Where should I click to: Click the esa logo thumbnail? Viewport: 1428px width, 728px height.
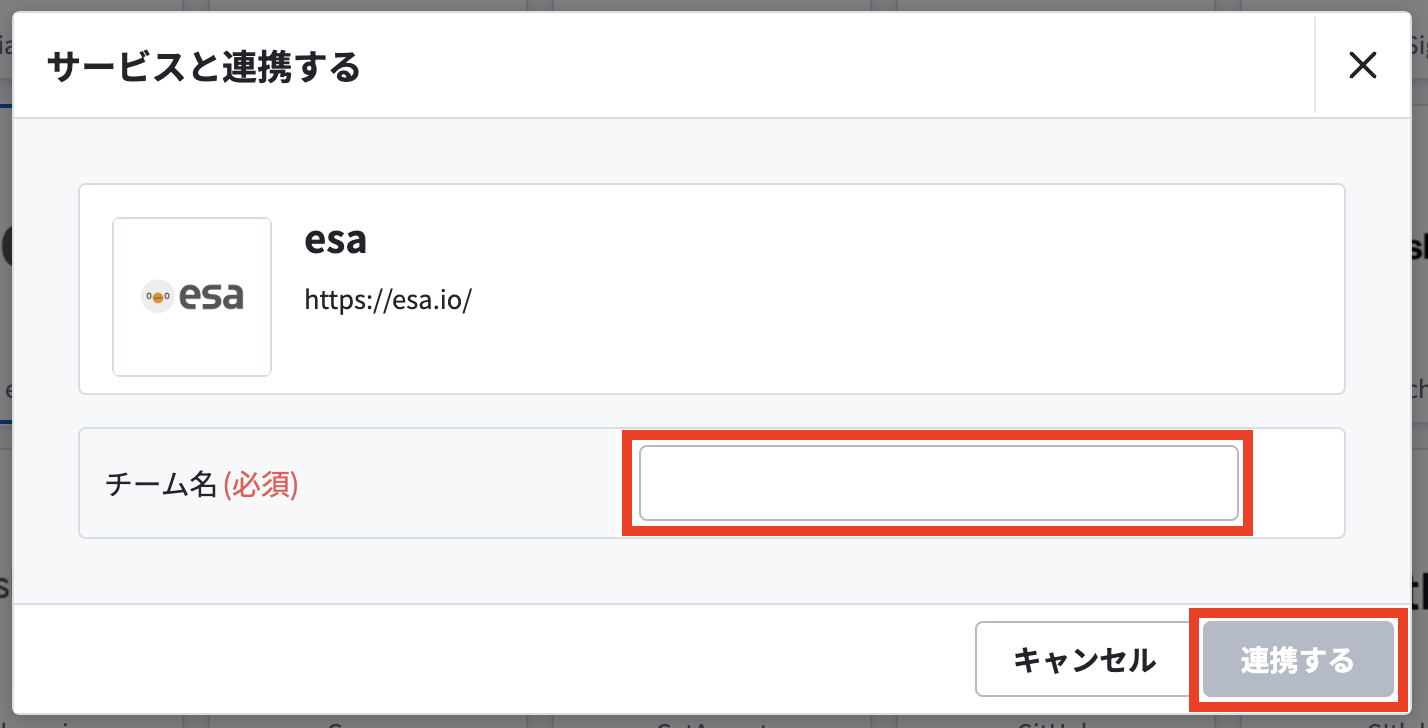[x=192, y=297]
